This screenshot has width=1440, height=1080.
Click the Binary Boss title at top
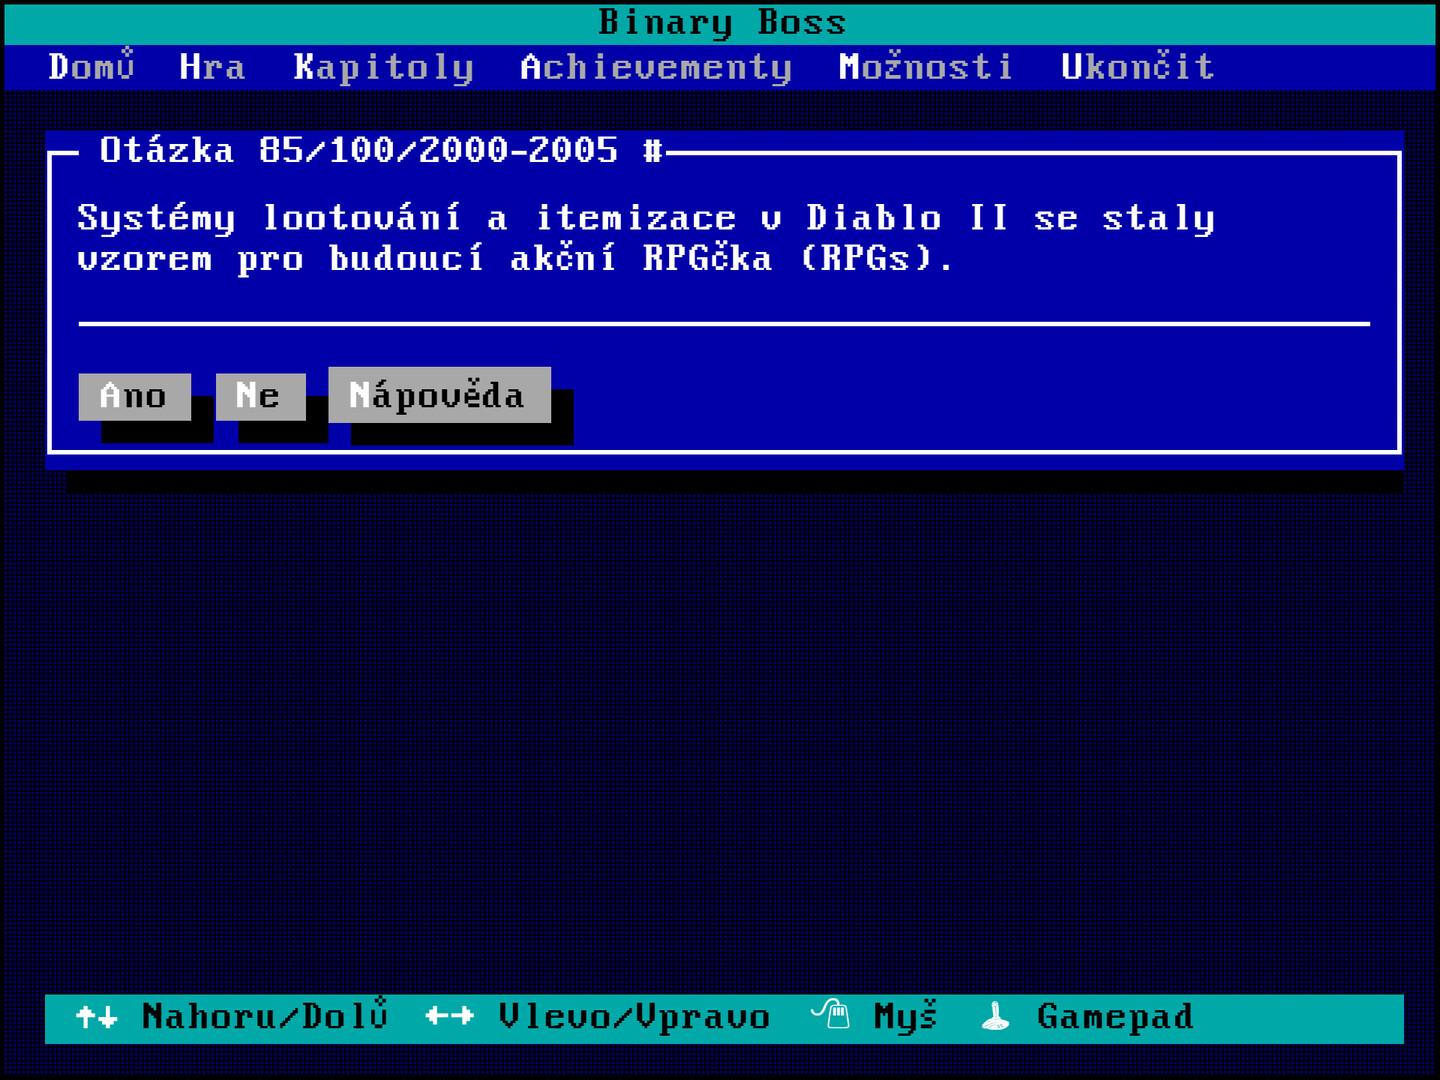click(721, 22)
